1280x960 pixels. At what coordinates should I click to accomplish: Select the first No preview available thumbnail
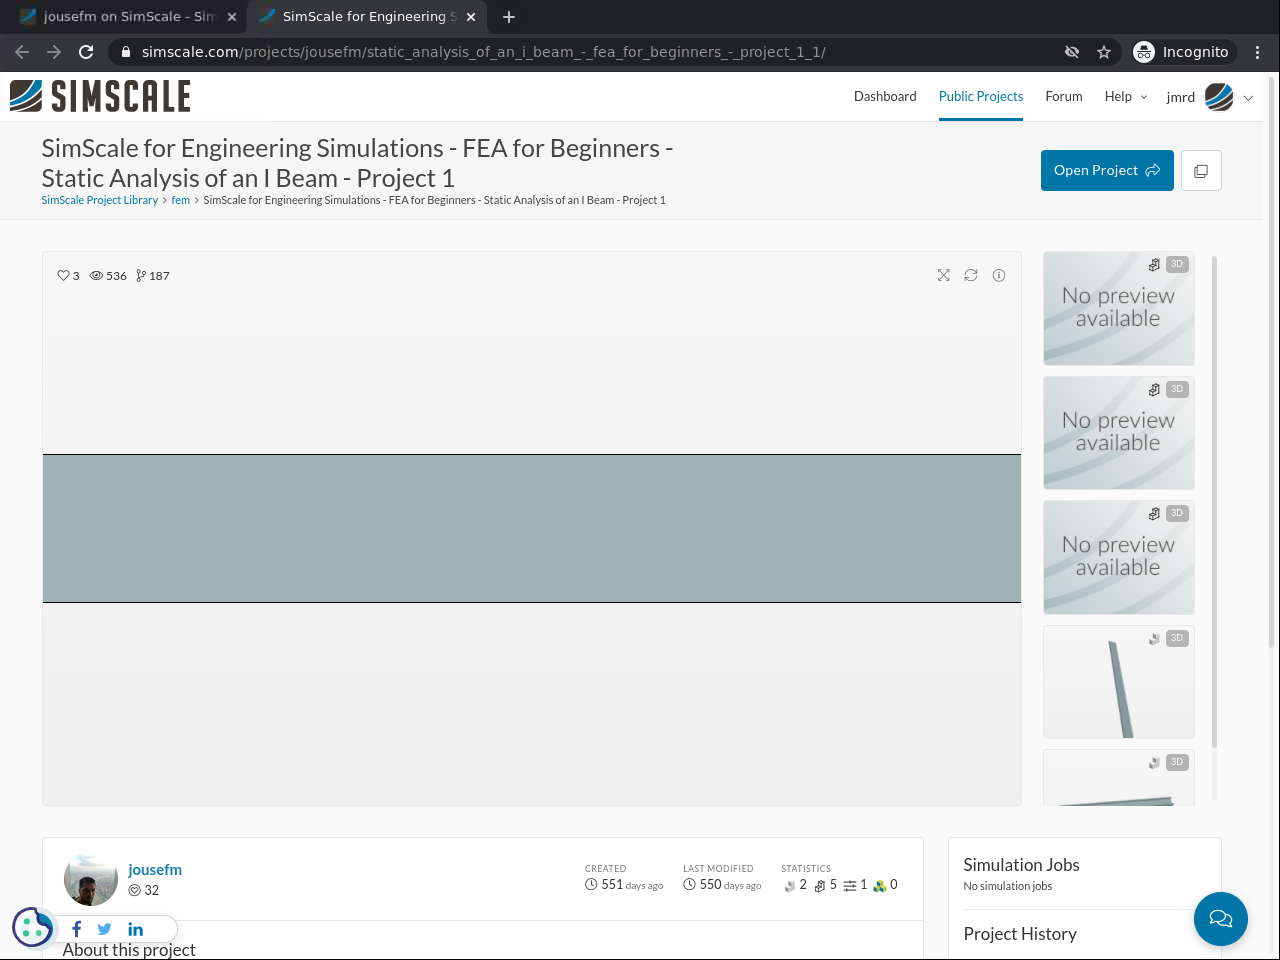1119,308
